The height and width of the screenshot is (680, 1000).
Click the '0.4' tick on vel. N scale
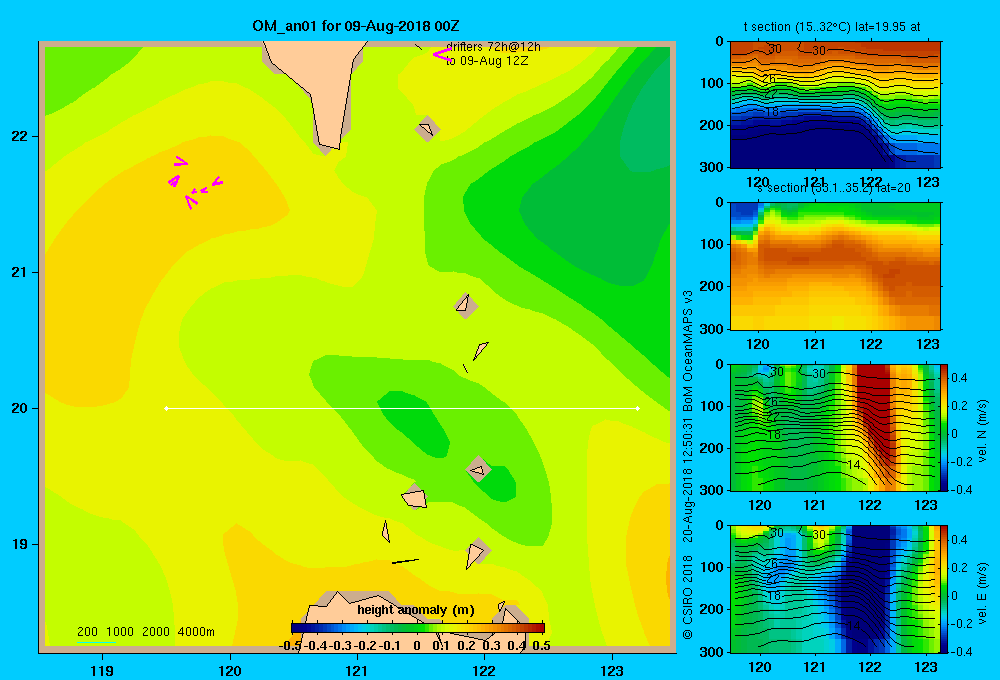pos(959,378)
